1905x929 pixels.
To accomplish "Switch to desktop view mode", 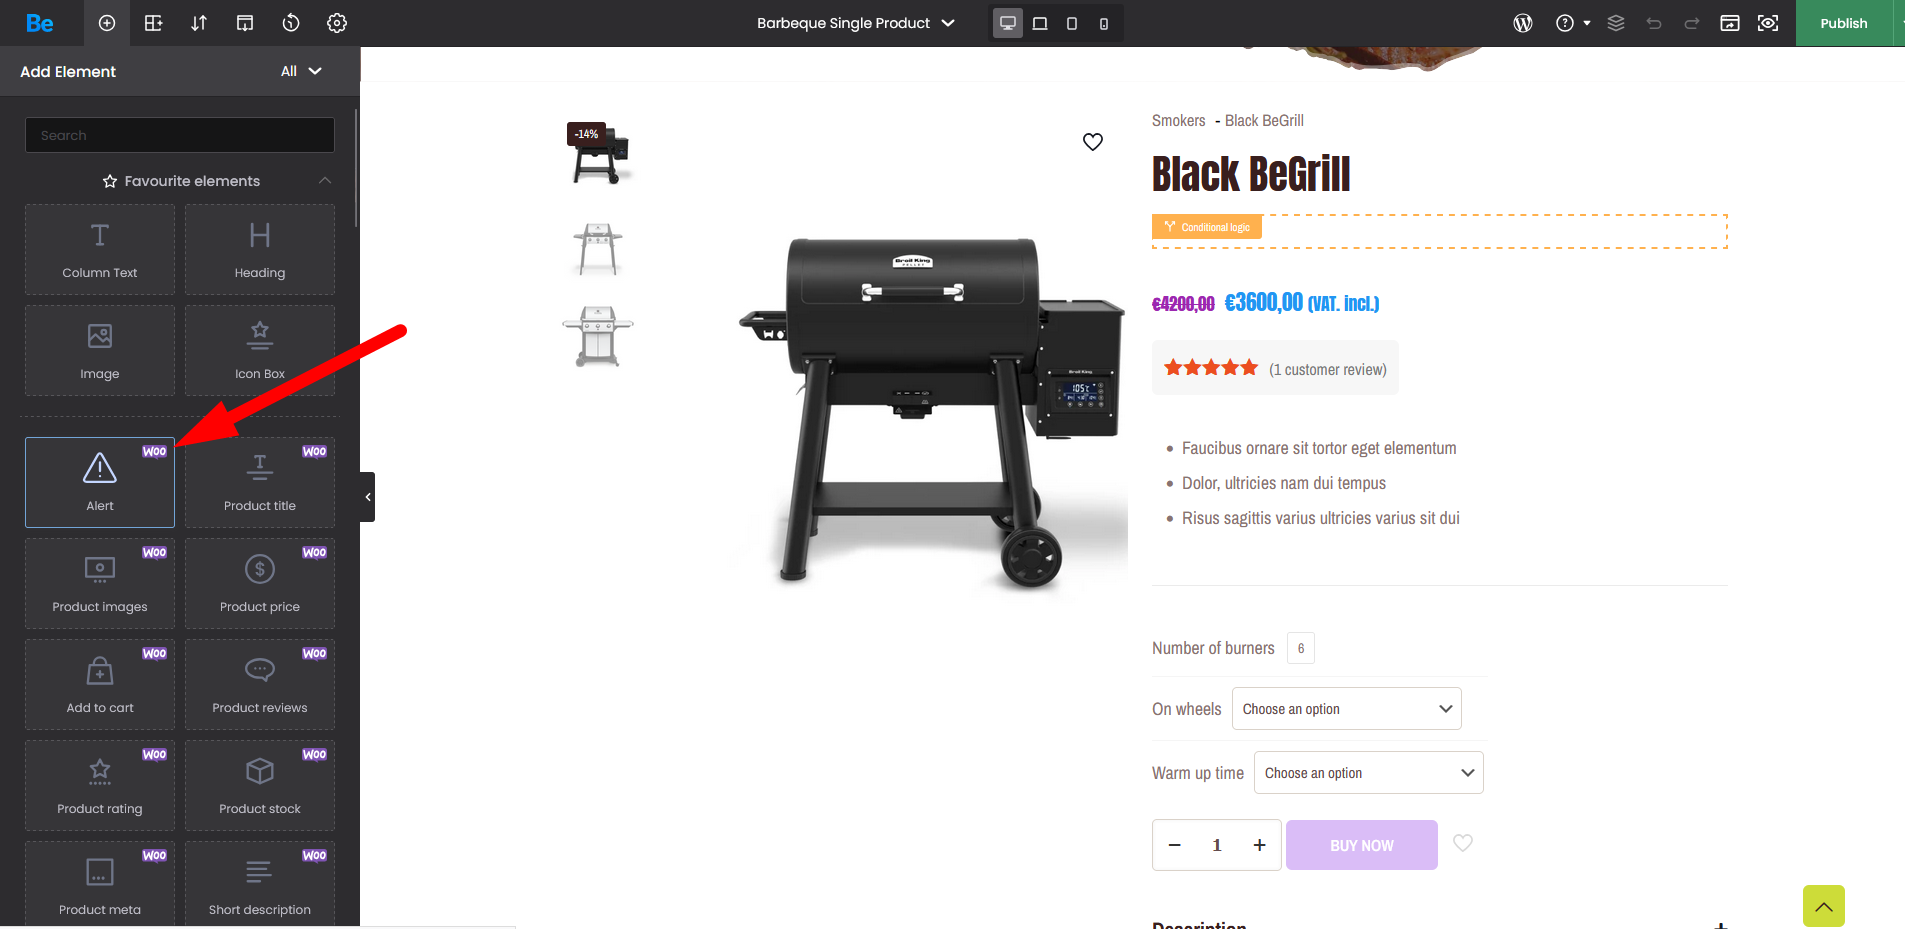I will click(1008, 23).
